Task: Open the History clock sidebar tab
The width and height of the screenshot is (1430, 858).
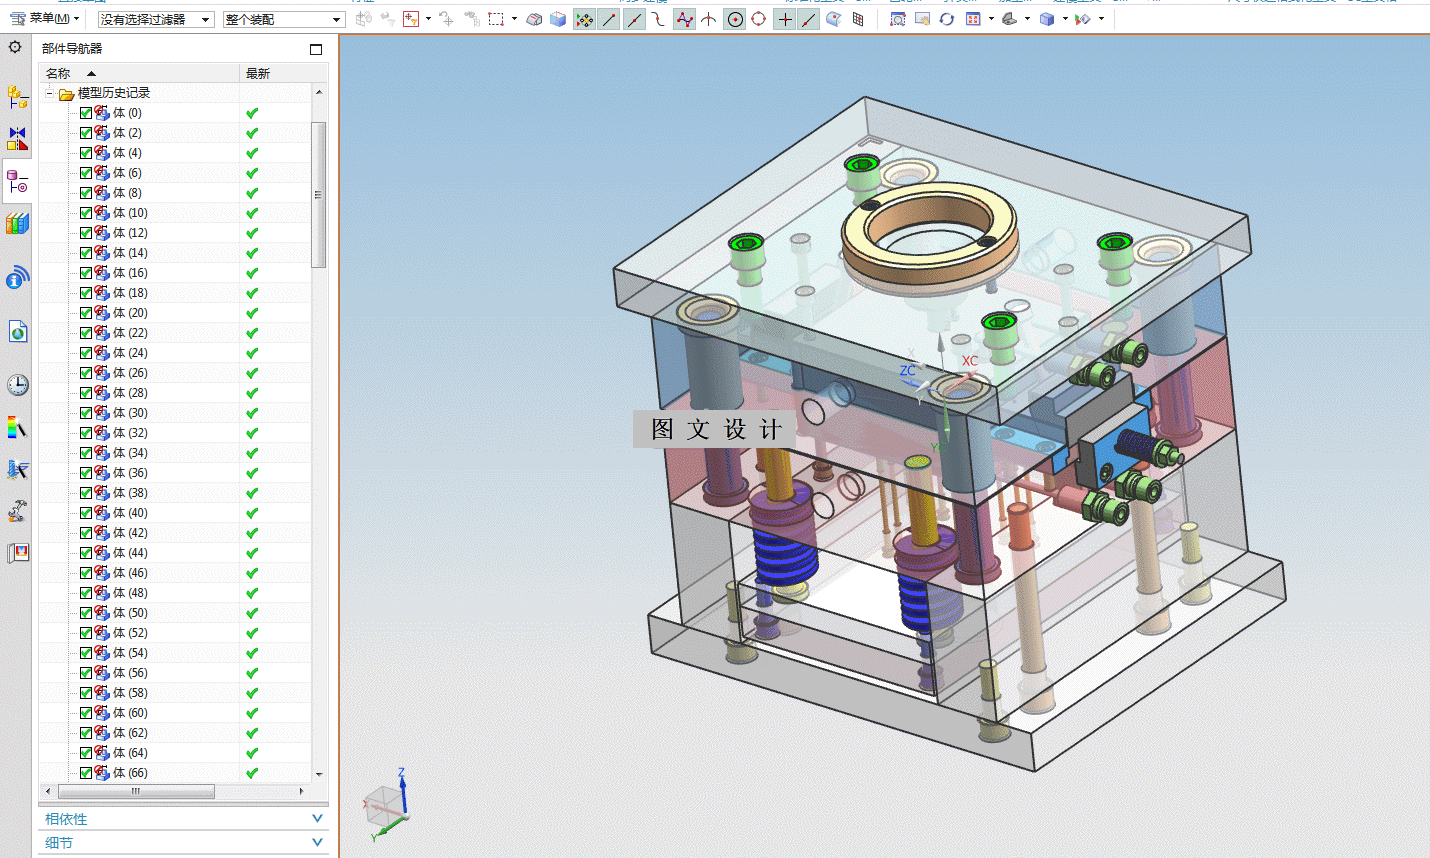Action: pos(17,385)
